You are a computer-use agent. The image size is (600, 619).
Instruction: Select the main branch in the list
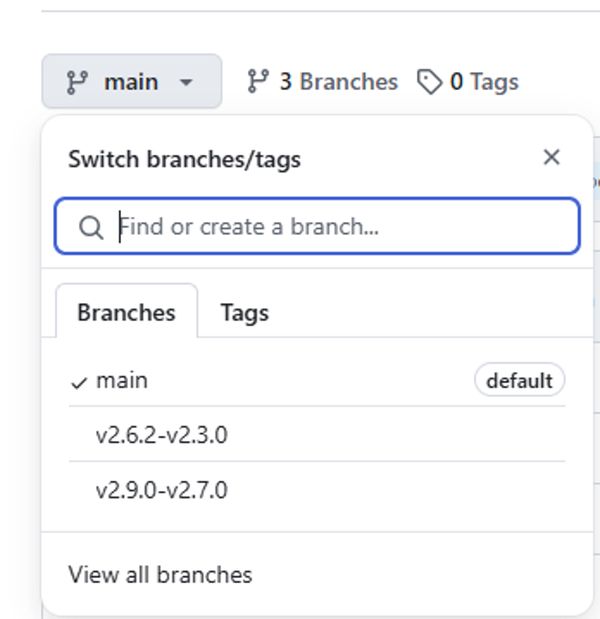[x=317, y=381]
